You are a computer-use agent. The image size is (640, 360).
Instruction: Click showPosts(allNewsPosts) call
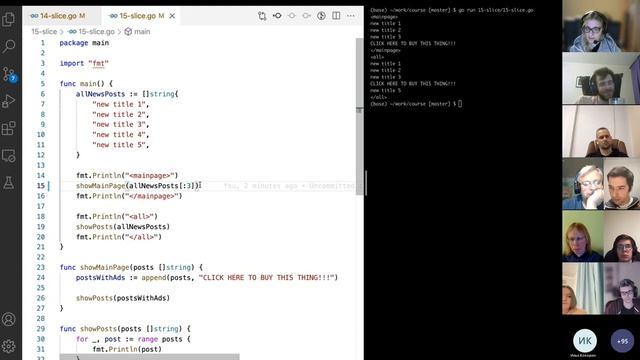(123, 227)
